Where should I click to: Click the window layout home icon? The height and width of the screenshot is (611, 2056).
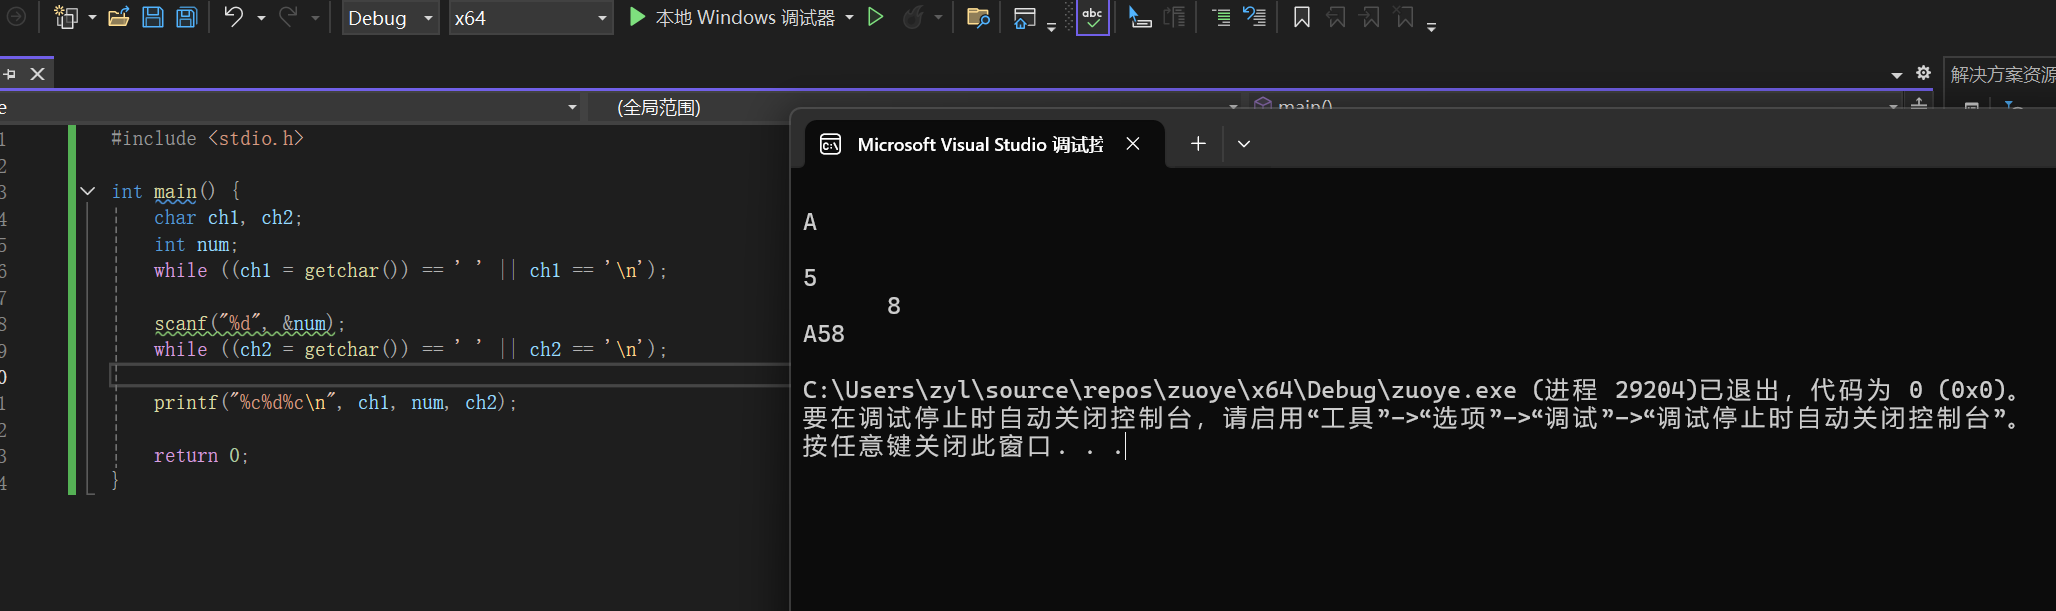point(1024,17)
